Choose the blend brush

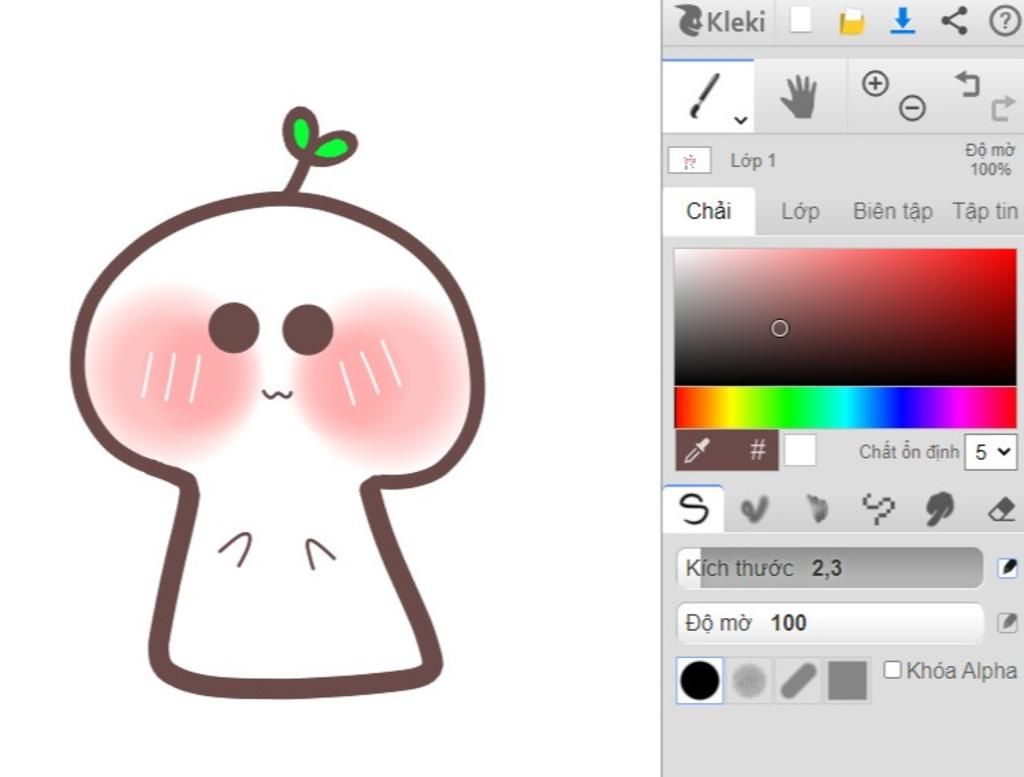(x=754, y=509)
